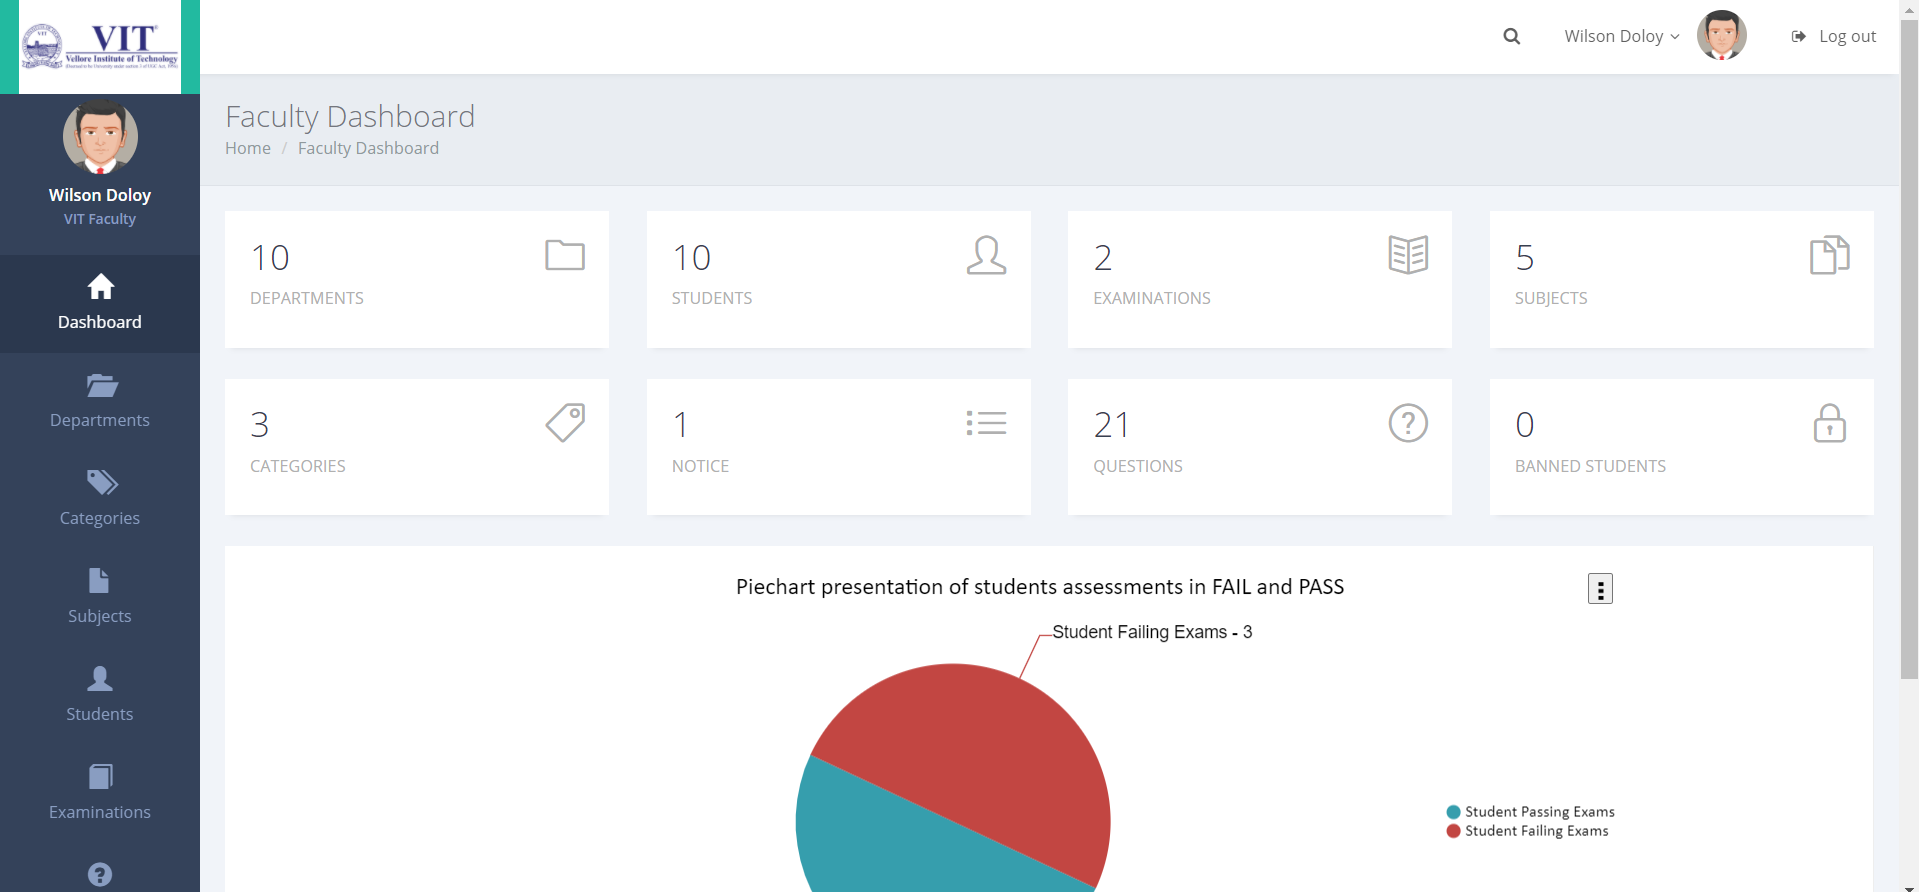Screen dimensions: 1919x892
Task: Click the sidebar profile avatar picture
Action: pos(100,136)
